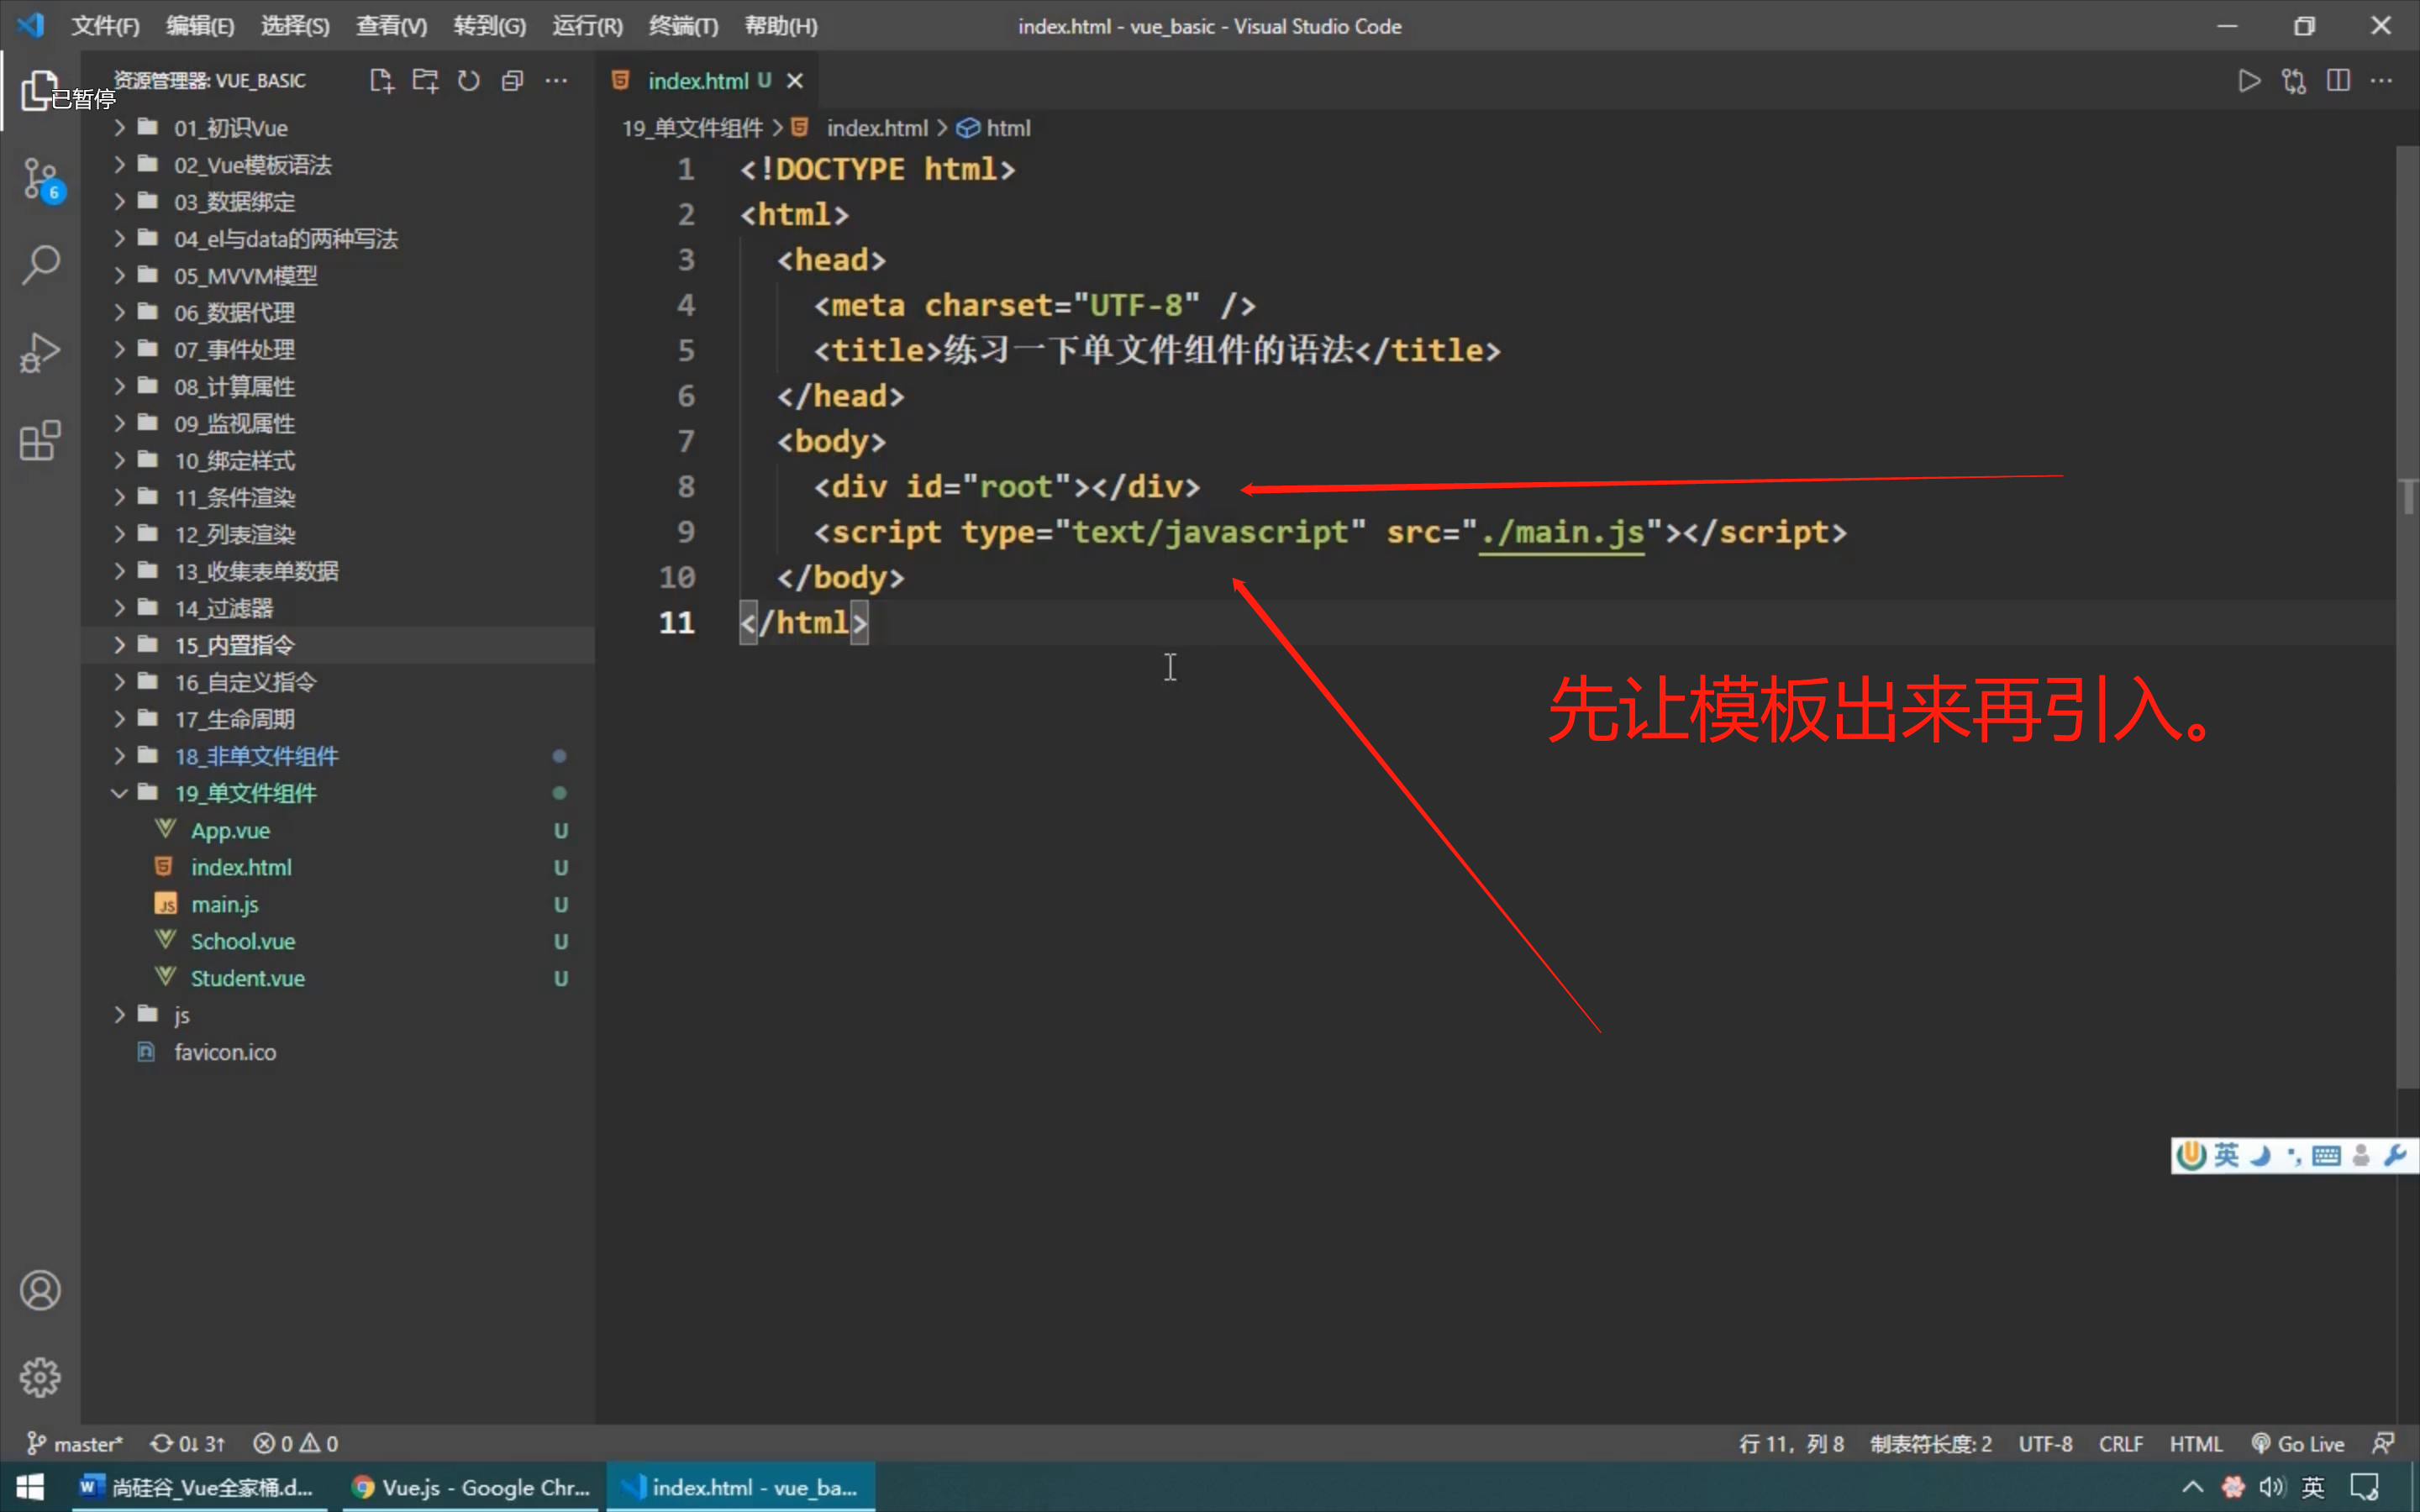Open Run and Debug view

click(x=40, y=353)
